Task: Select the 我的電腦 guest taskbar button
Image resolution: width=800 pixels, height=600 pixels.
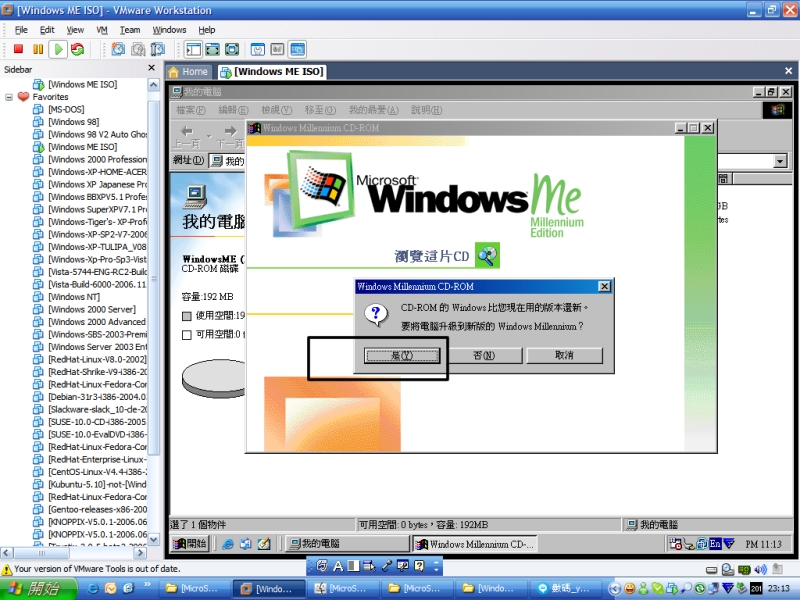Action: click(347, 544)
